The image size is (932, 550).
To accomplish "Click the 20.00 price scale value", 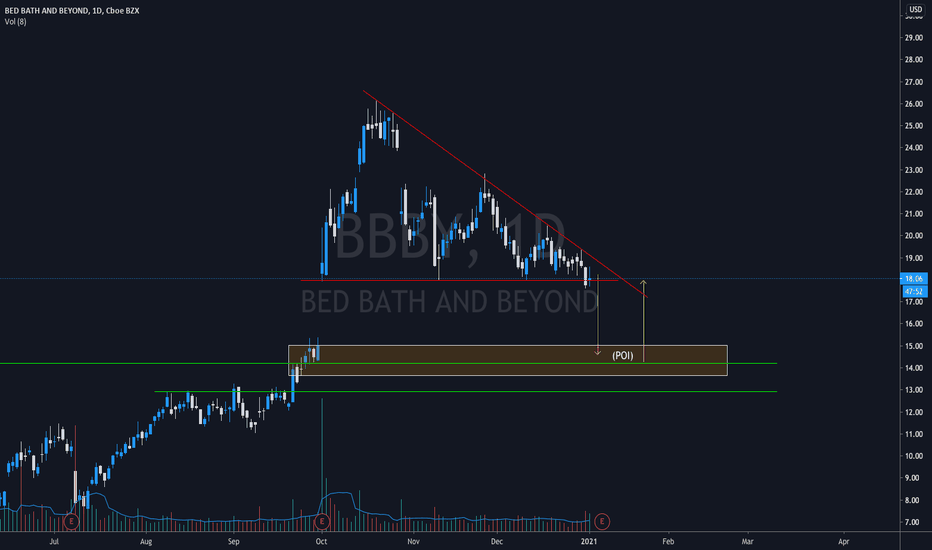I will point(914,236).
